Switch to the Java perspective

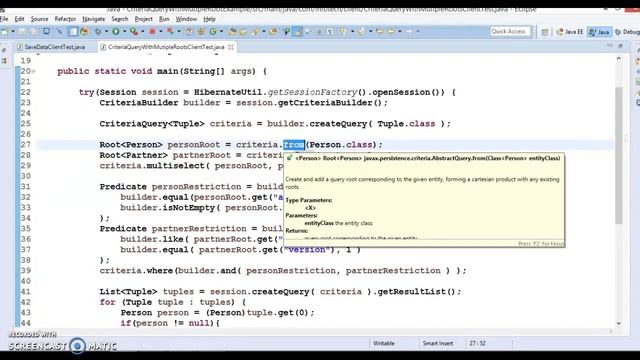(x=599, y=32)
